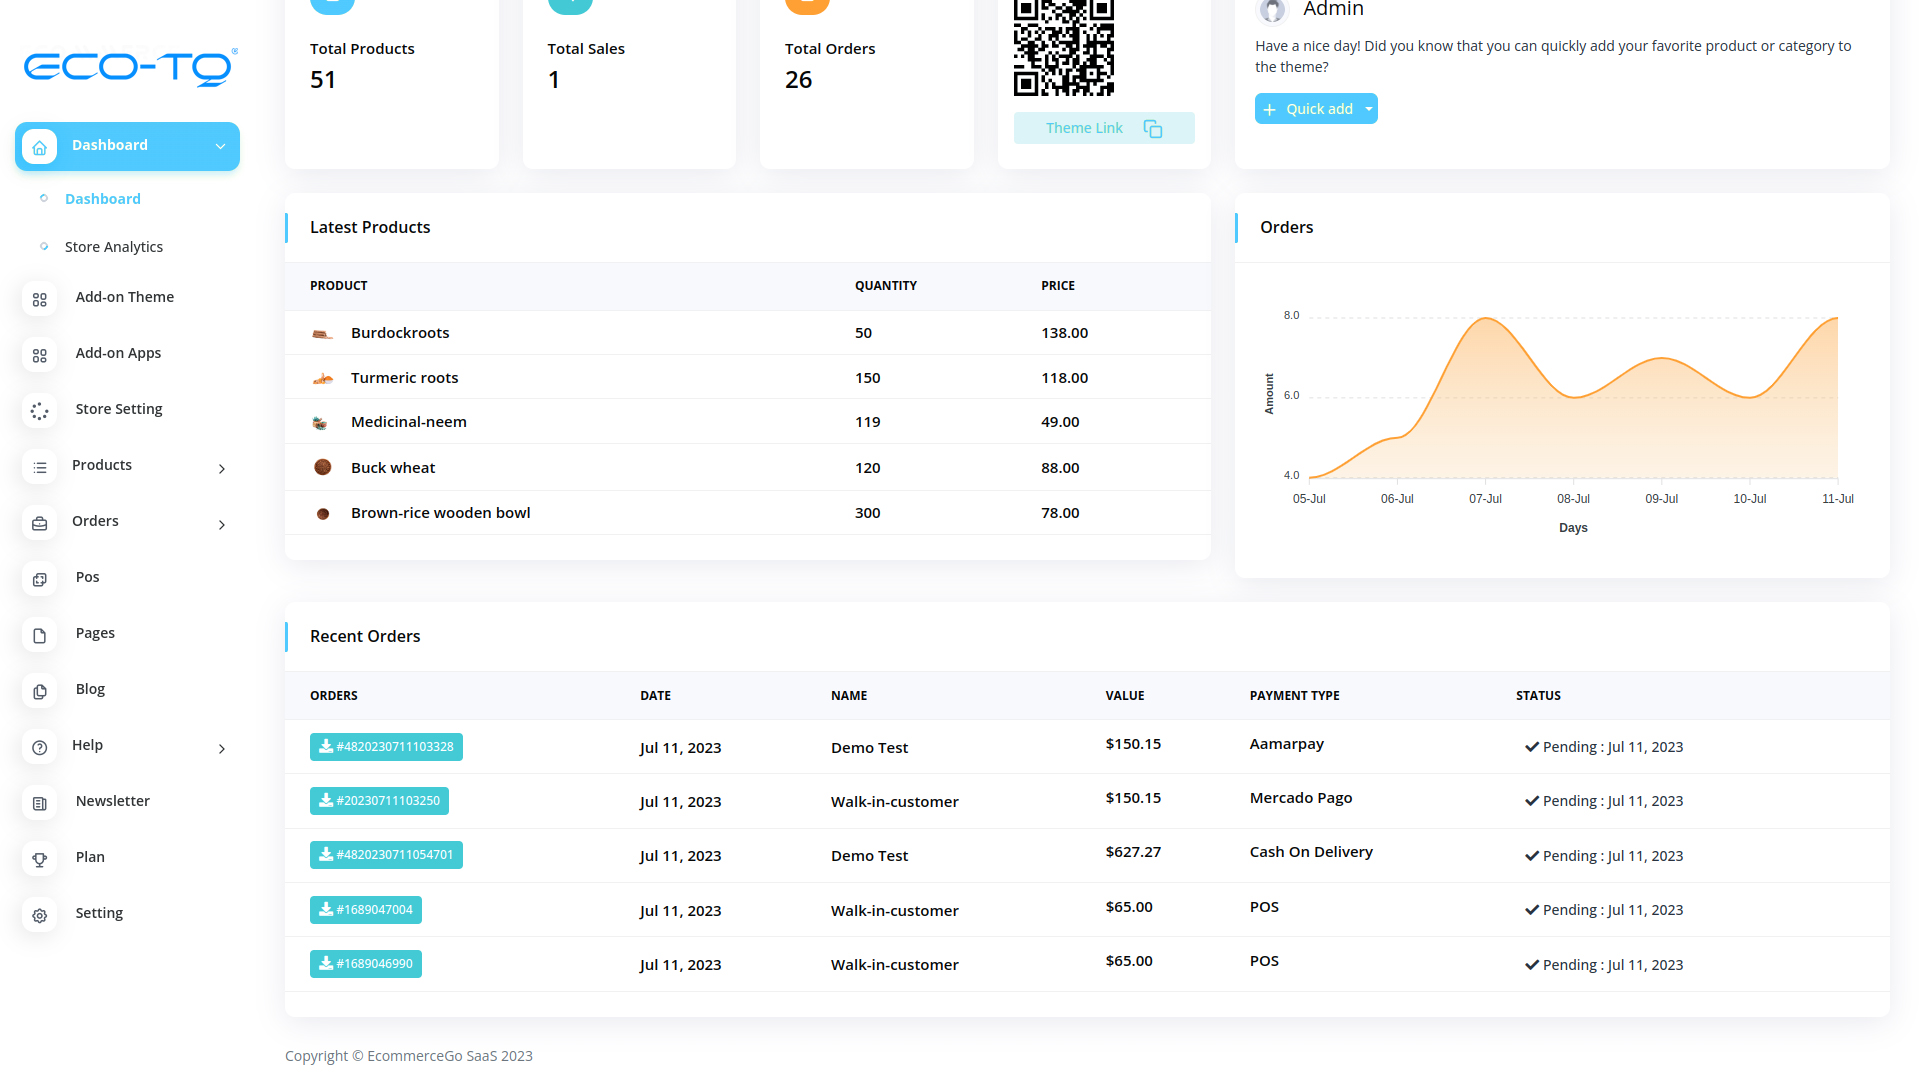The width and height of the screenshot is (1920, 1080).
Task: Click the copy icon beside Theme Link
Action: (1152, 129)
